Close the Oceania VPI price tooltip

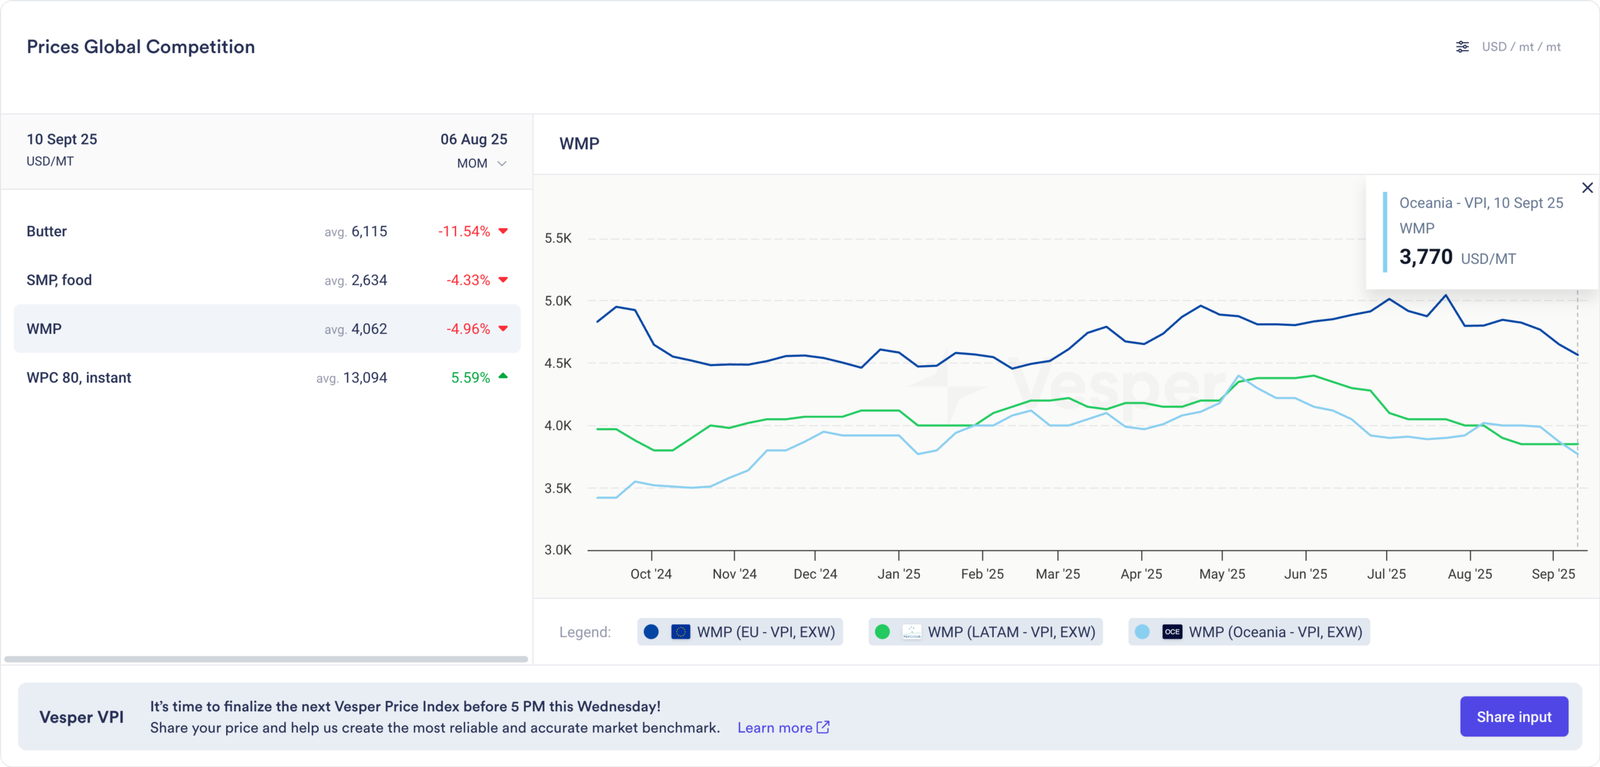tap(1587, 188)
